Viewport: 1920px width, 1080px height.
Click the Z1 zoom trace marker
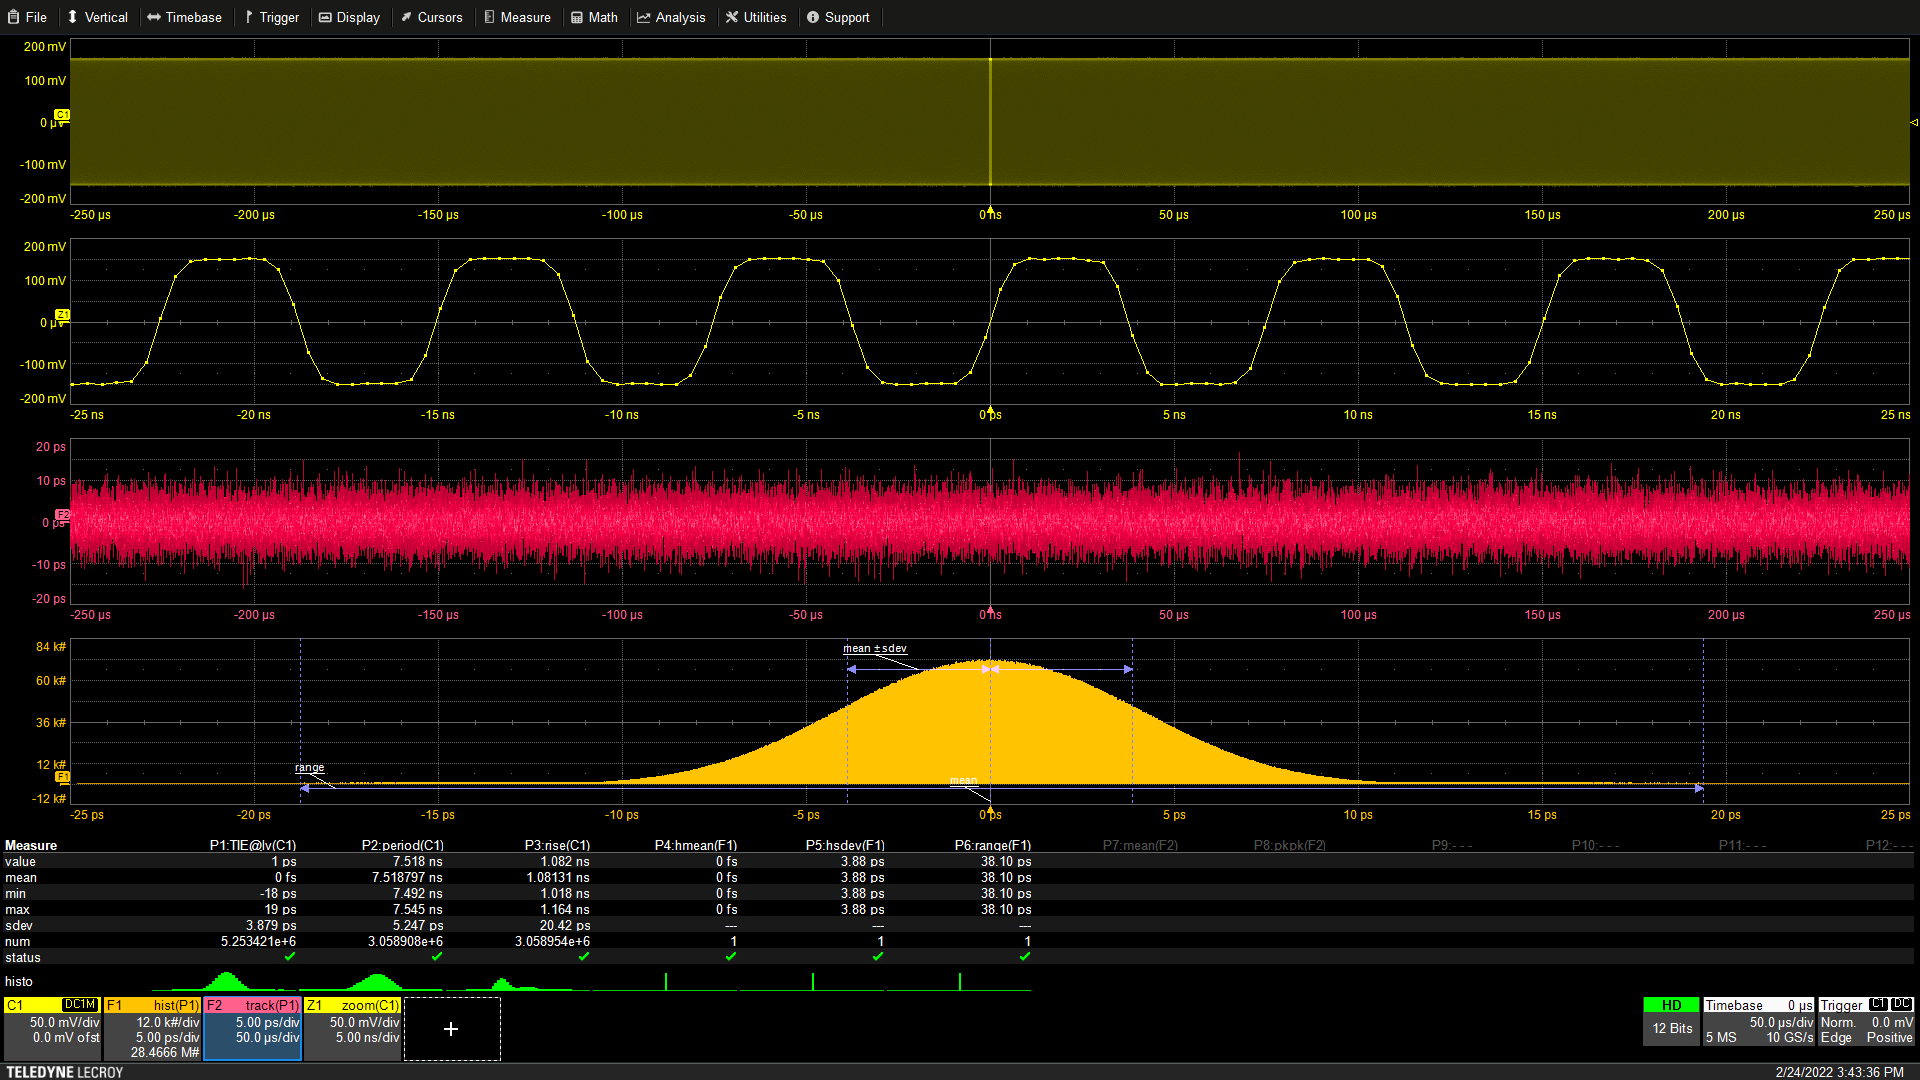[62, 315]
